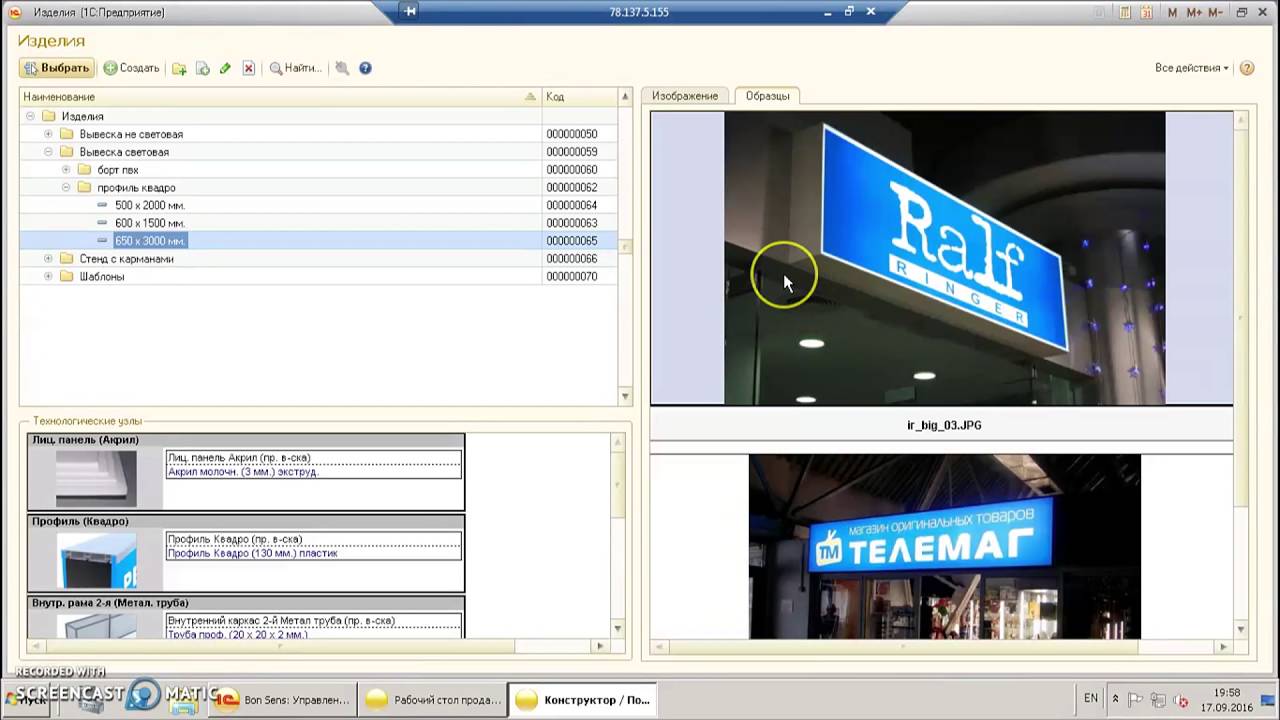Open Рабочий стол прода... taskbar window
This screenshot has height=720, width=1280.
(433, 700)
